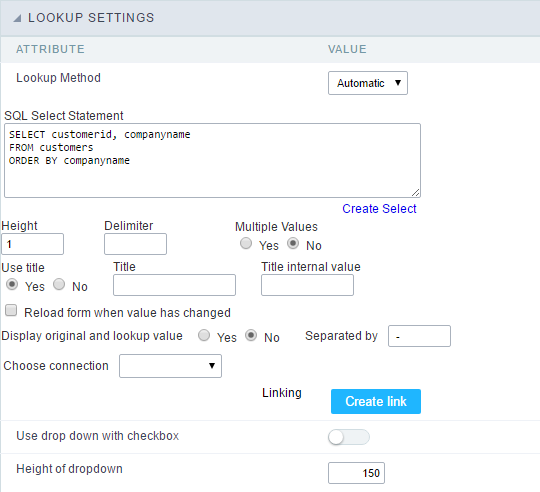Image resolution: width=540 pixels, height=492 pixels.
Task: Focus the Delimiter input field
Action: (x=135, y=244)
